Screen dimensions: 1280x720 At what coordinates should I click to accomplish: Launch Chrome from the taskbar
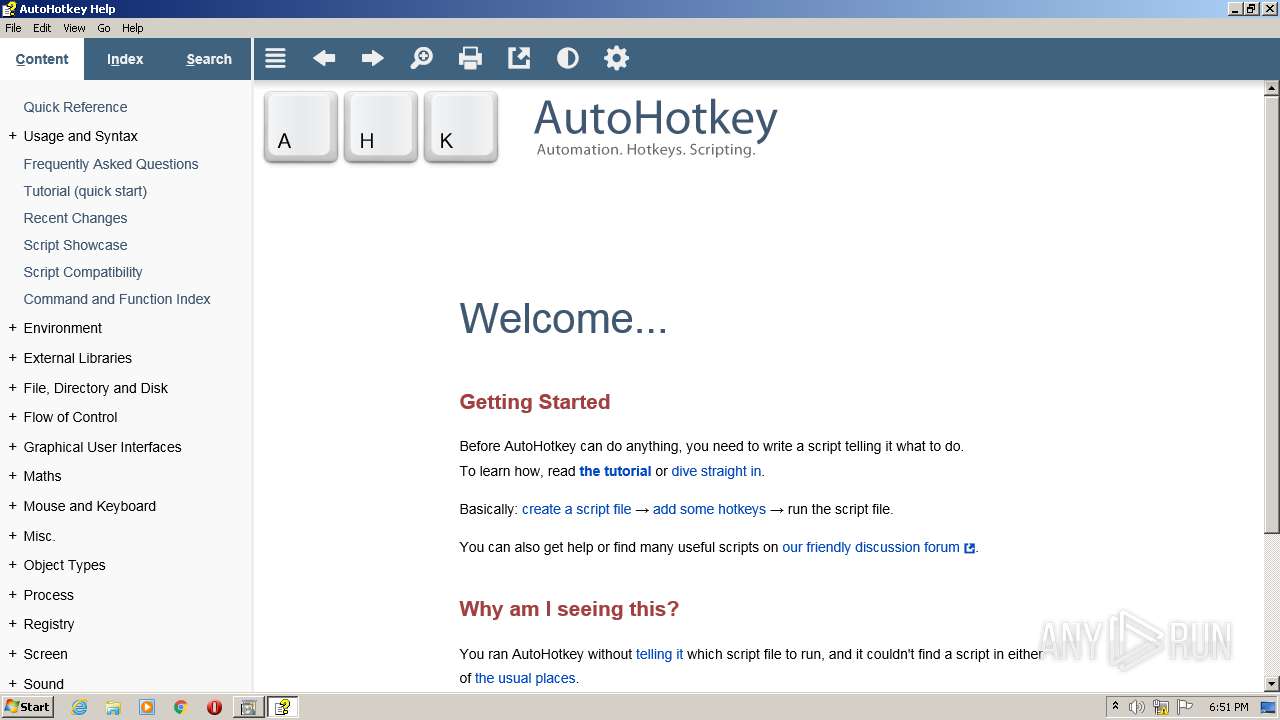tap(181, 707)
